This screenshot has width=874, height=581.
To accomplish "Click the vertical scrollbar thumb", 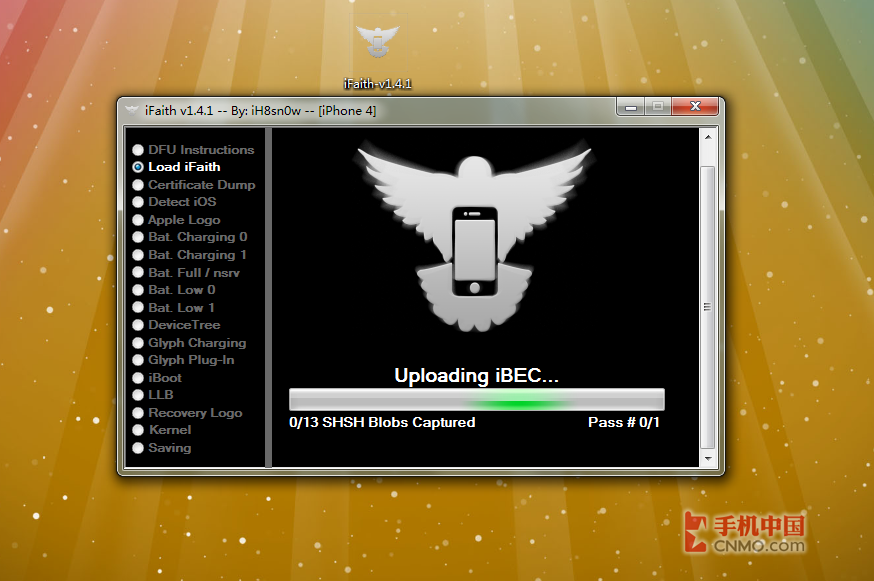I will pos(707,307).
